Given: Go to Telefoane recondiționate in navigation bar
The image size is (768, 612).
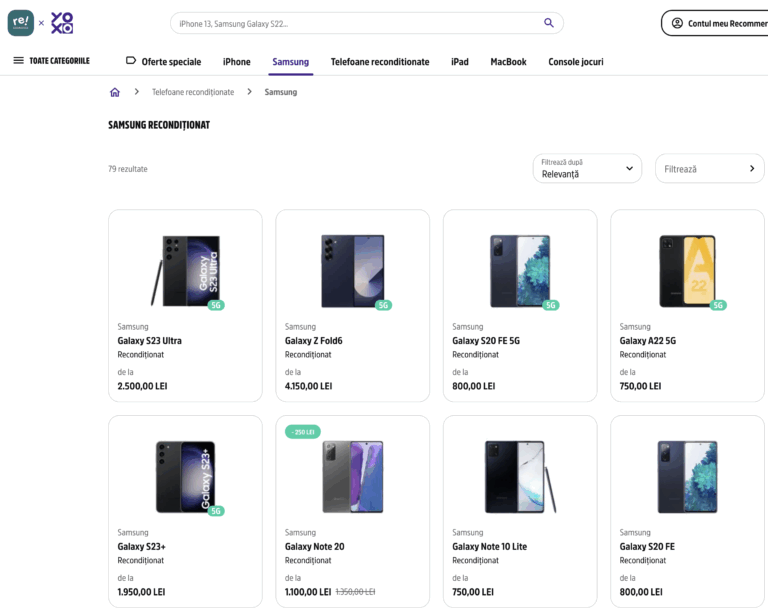Looking at the screenshot, I should pyautogui.click(x=380, y=62).
